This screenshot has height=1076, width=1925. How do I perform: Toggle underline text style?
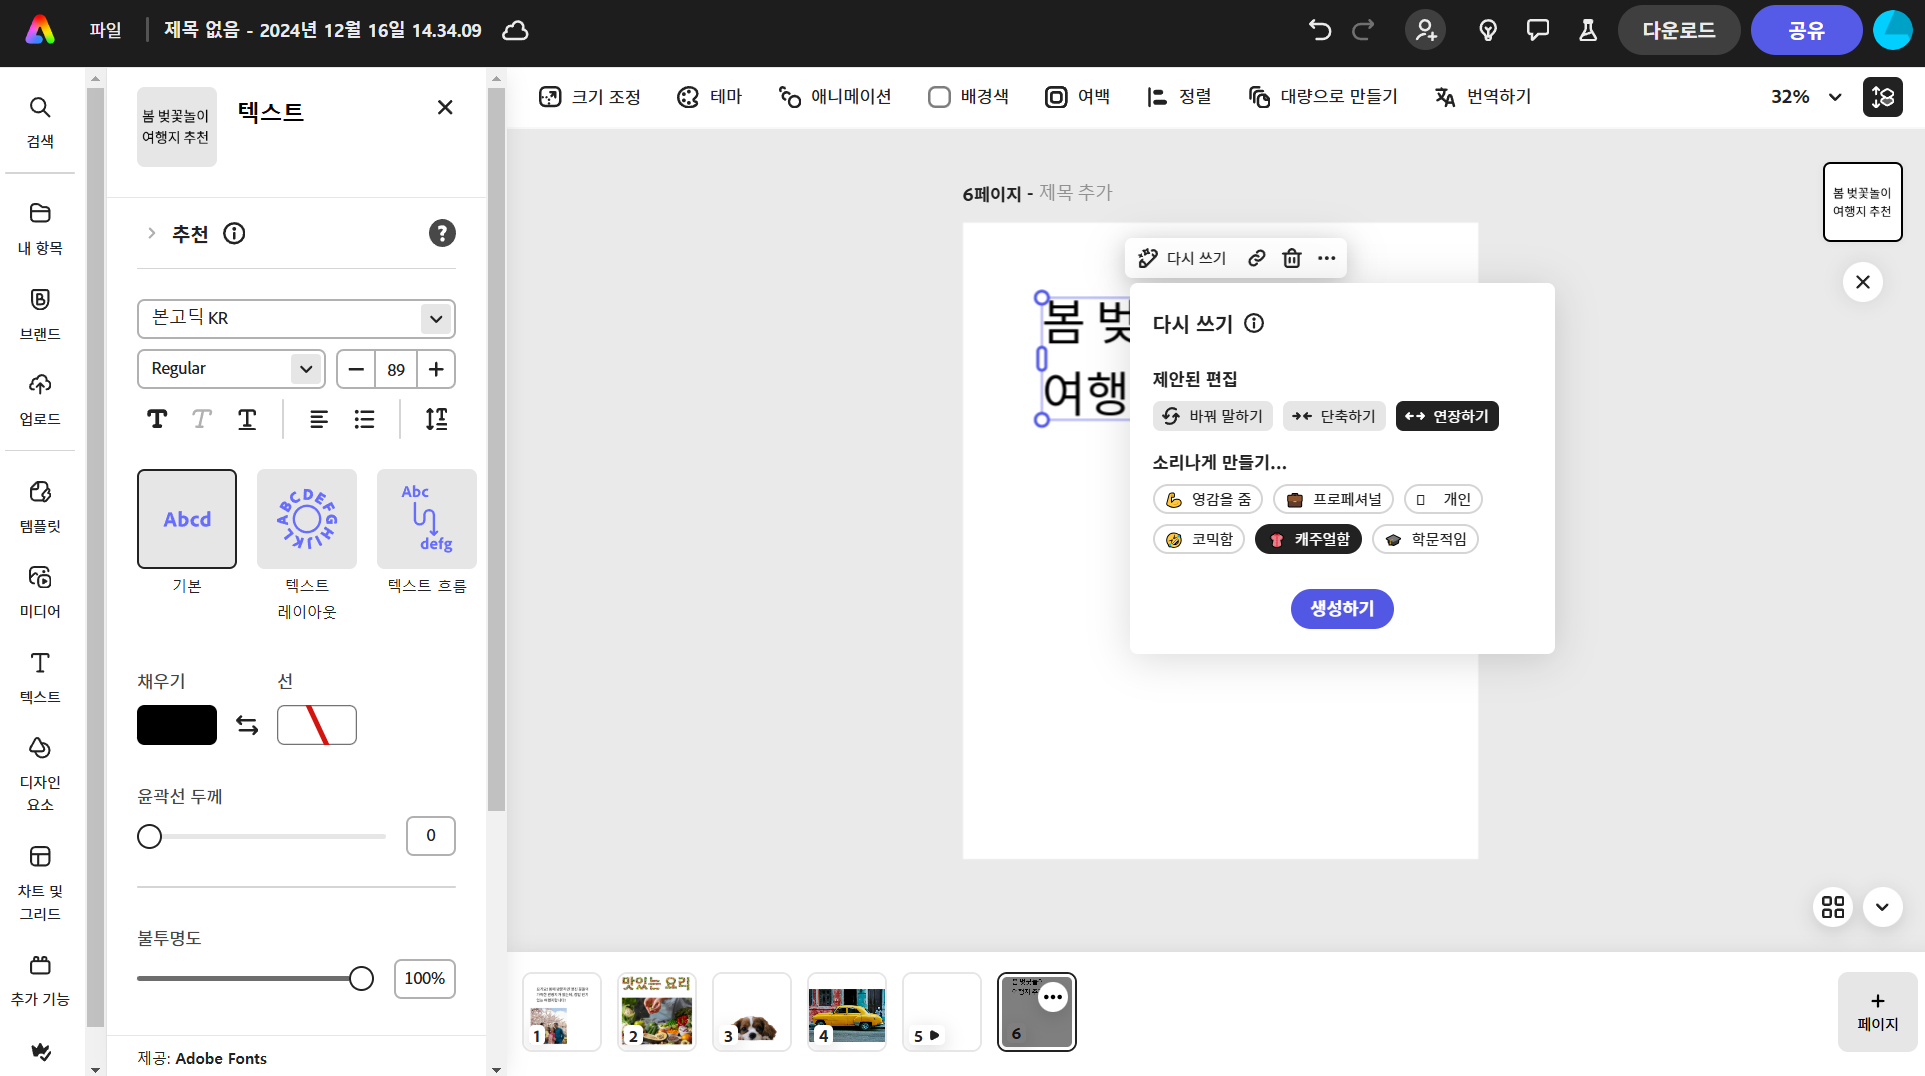tap(247, 419)
